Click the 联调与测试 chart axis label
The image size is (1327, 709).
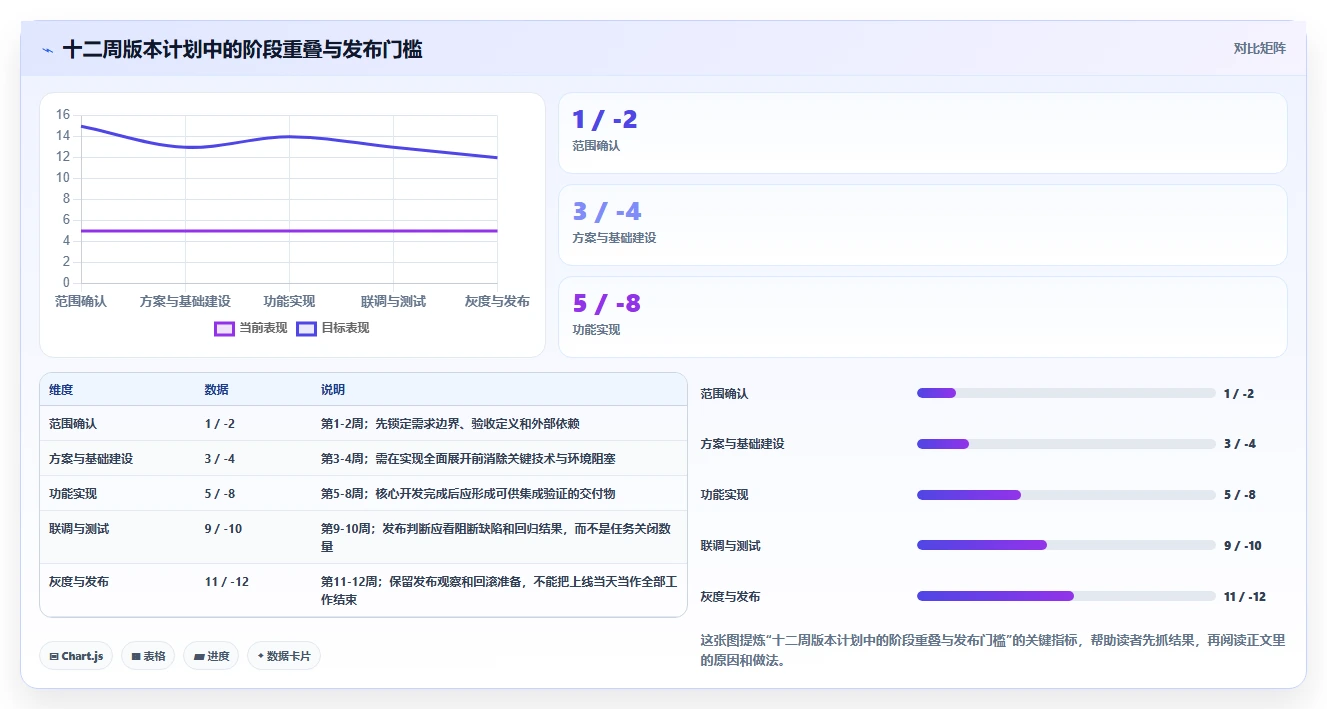[393, 301]
